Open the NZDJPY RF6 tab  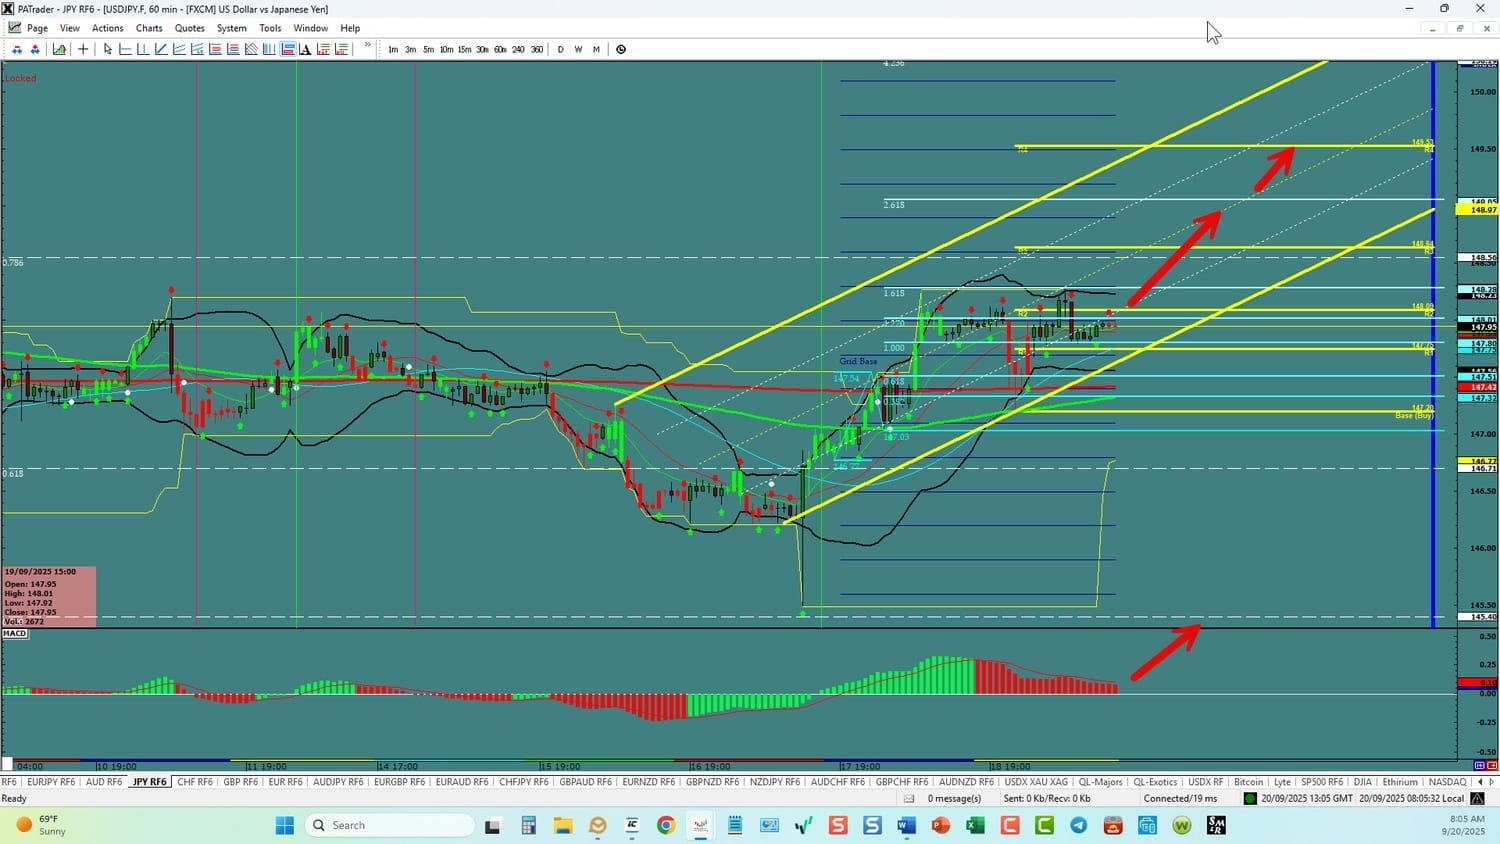click(774, 782)
